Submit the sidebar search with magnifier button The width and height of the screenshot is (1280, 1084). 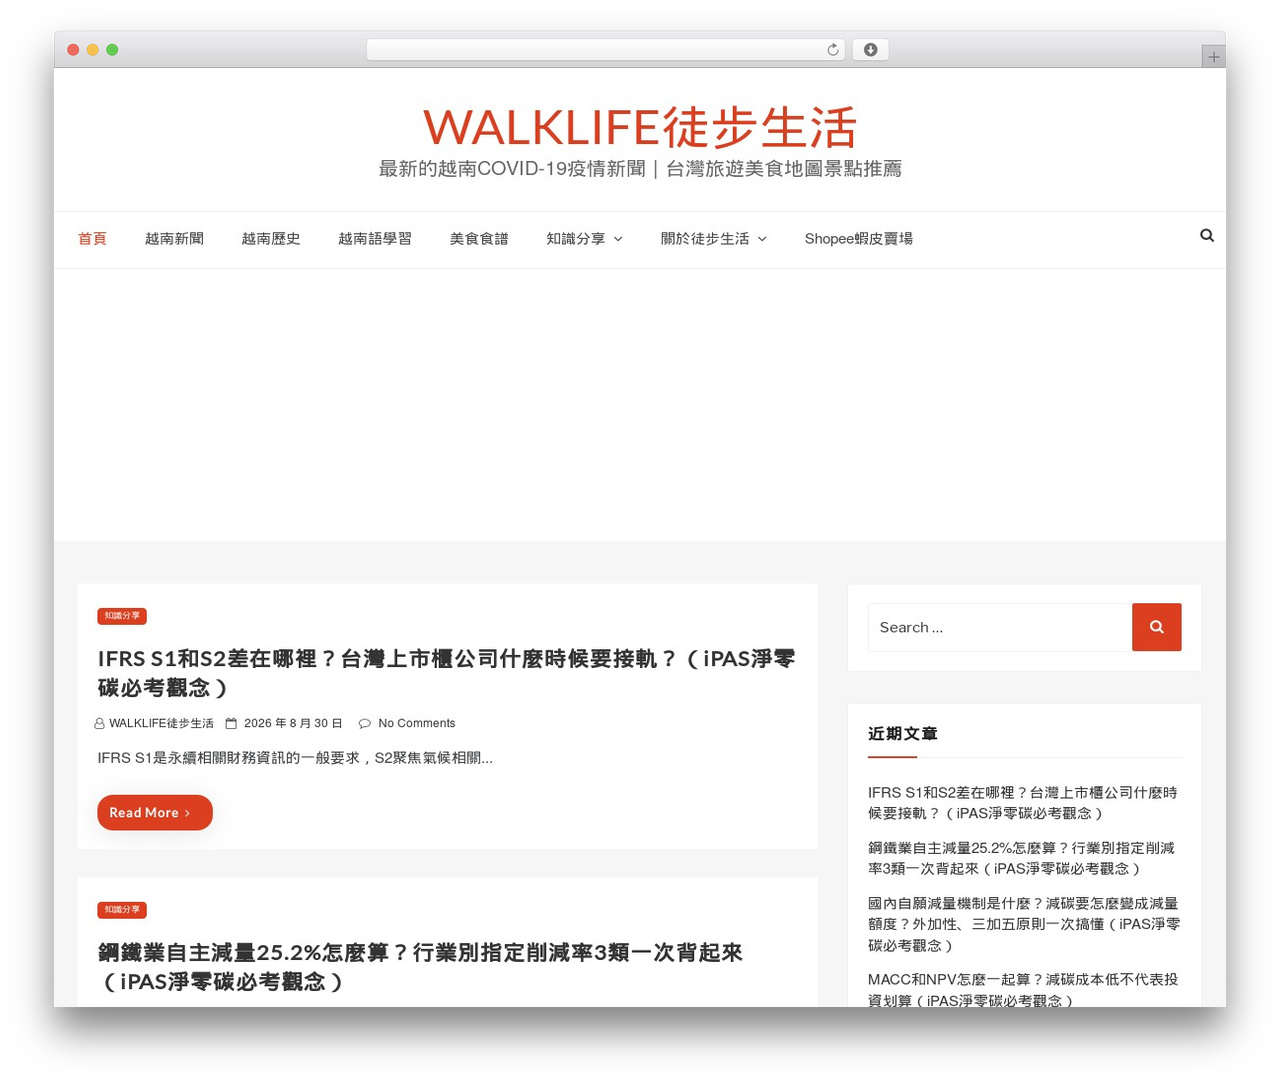1157,627
